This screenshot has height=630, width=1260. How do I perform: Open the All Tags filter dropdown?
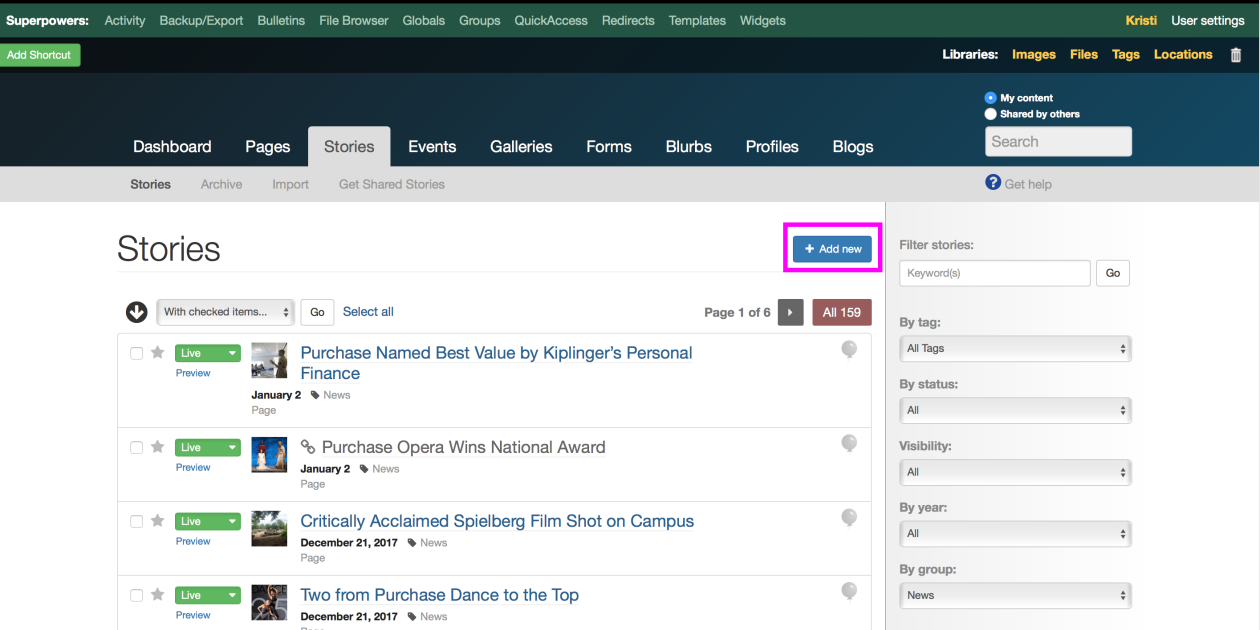(x=1015, y=348)
